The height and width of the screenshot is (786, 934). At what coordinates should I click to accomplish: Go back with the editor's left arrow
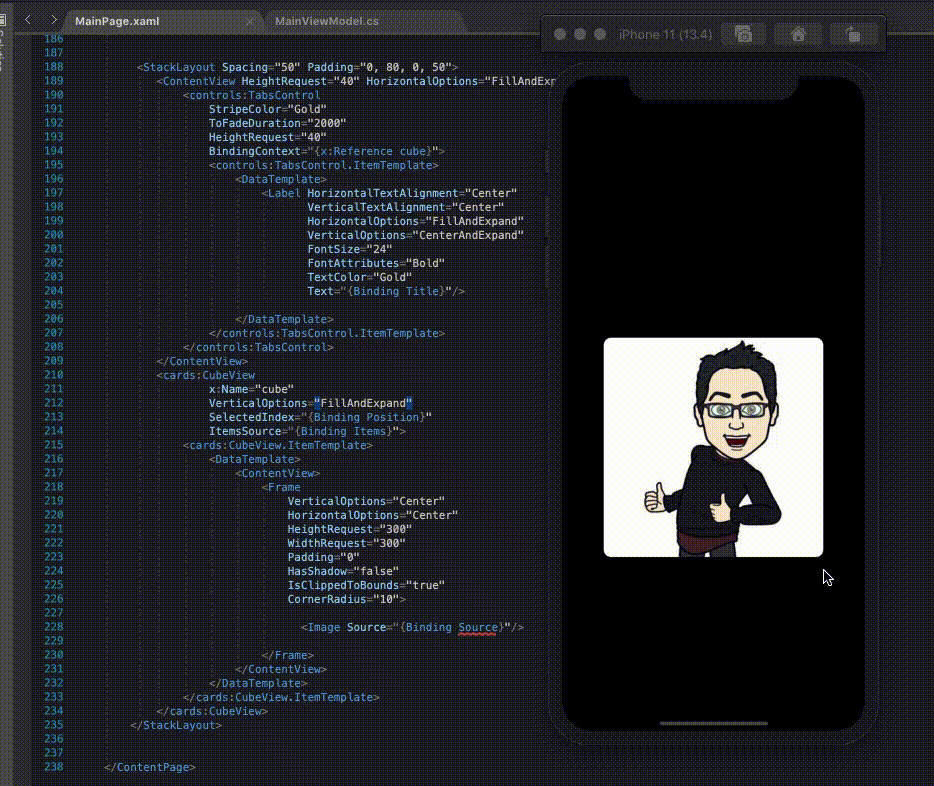(x=27, y=20)
